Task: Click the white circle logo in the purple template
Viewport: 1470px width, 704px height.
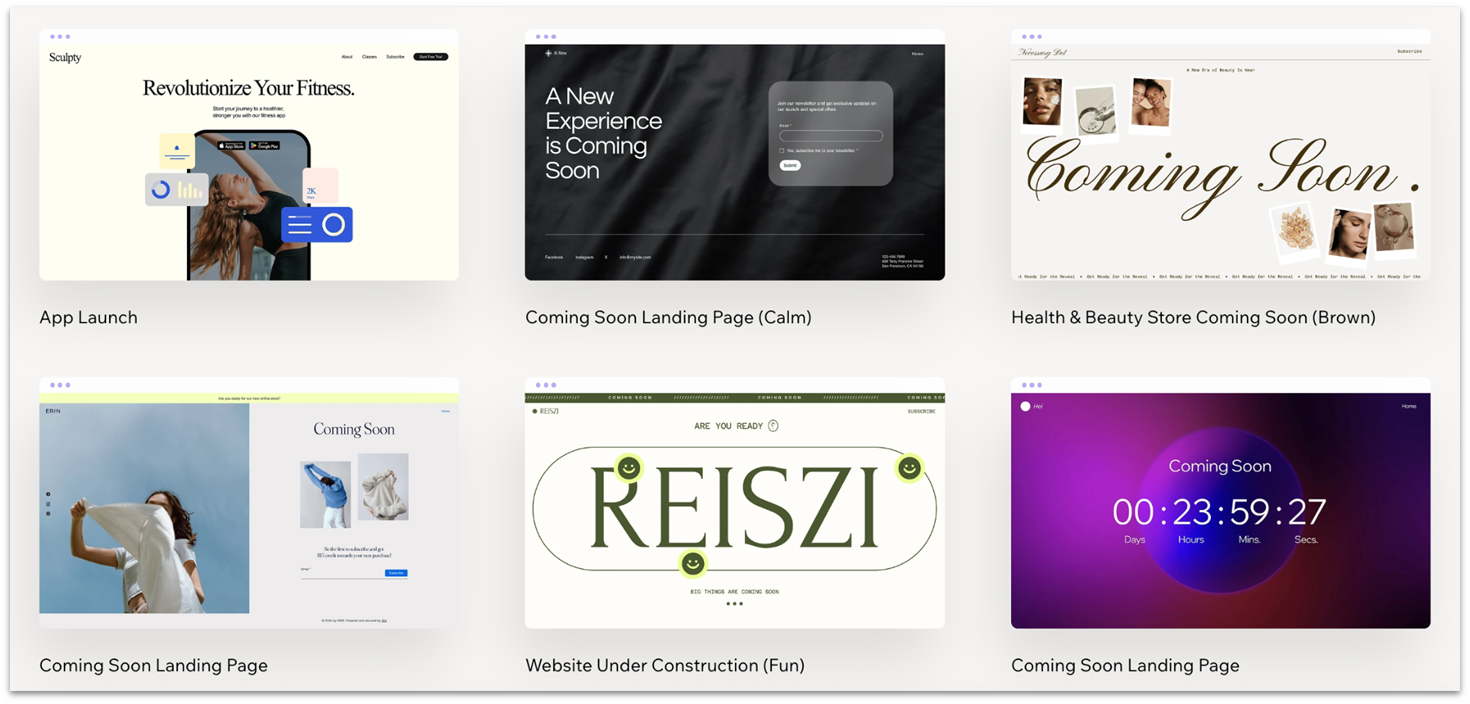Action: (1024, 406)
